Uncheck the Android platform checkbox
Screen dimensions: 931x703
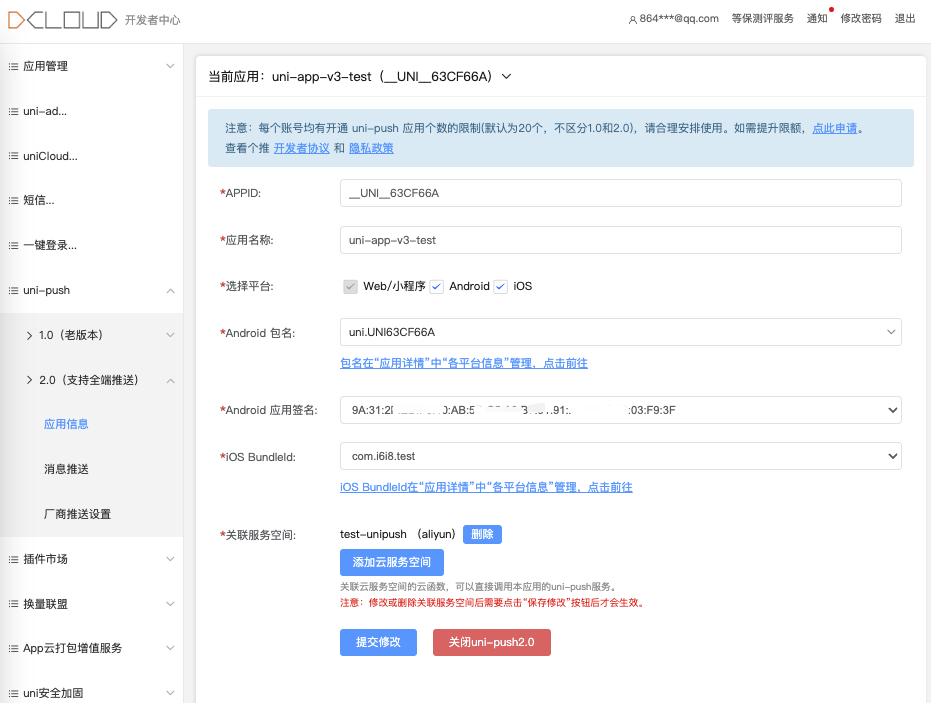pyautogui.click(x=436, y=287)
